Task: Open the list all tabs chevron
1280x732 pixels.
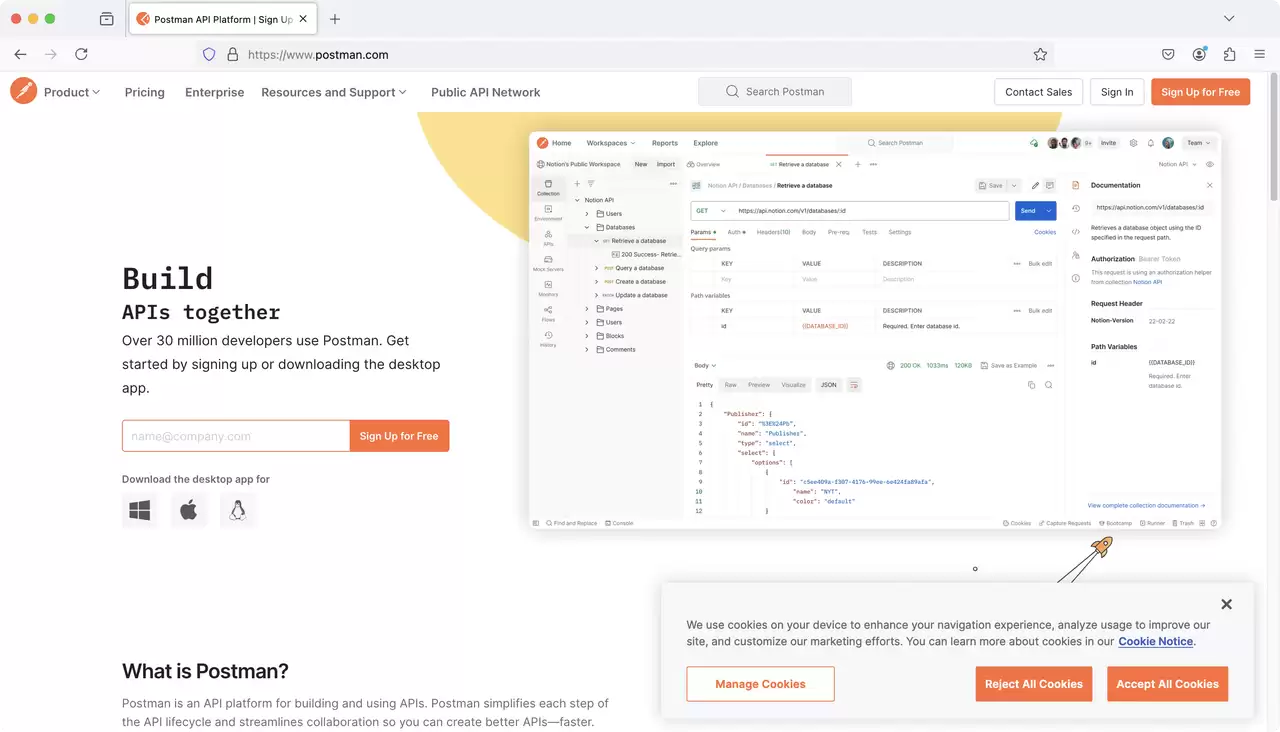Action: pos(1229,19)
